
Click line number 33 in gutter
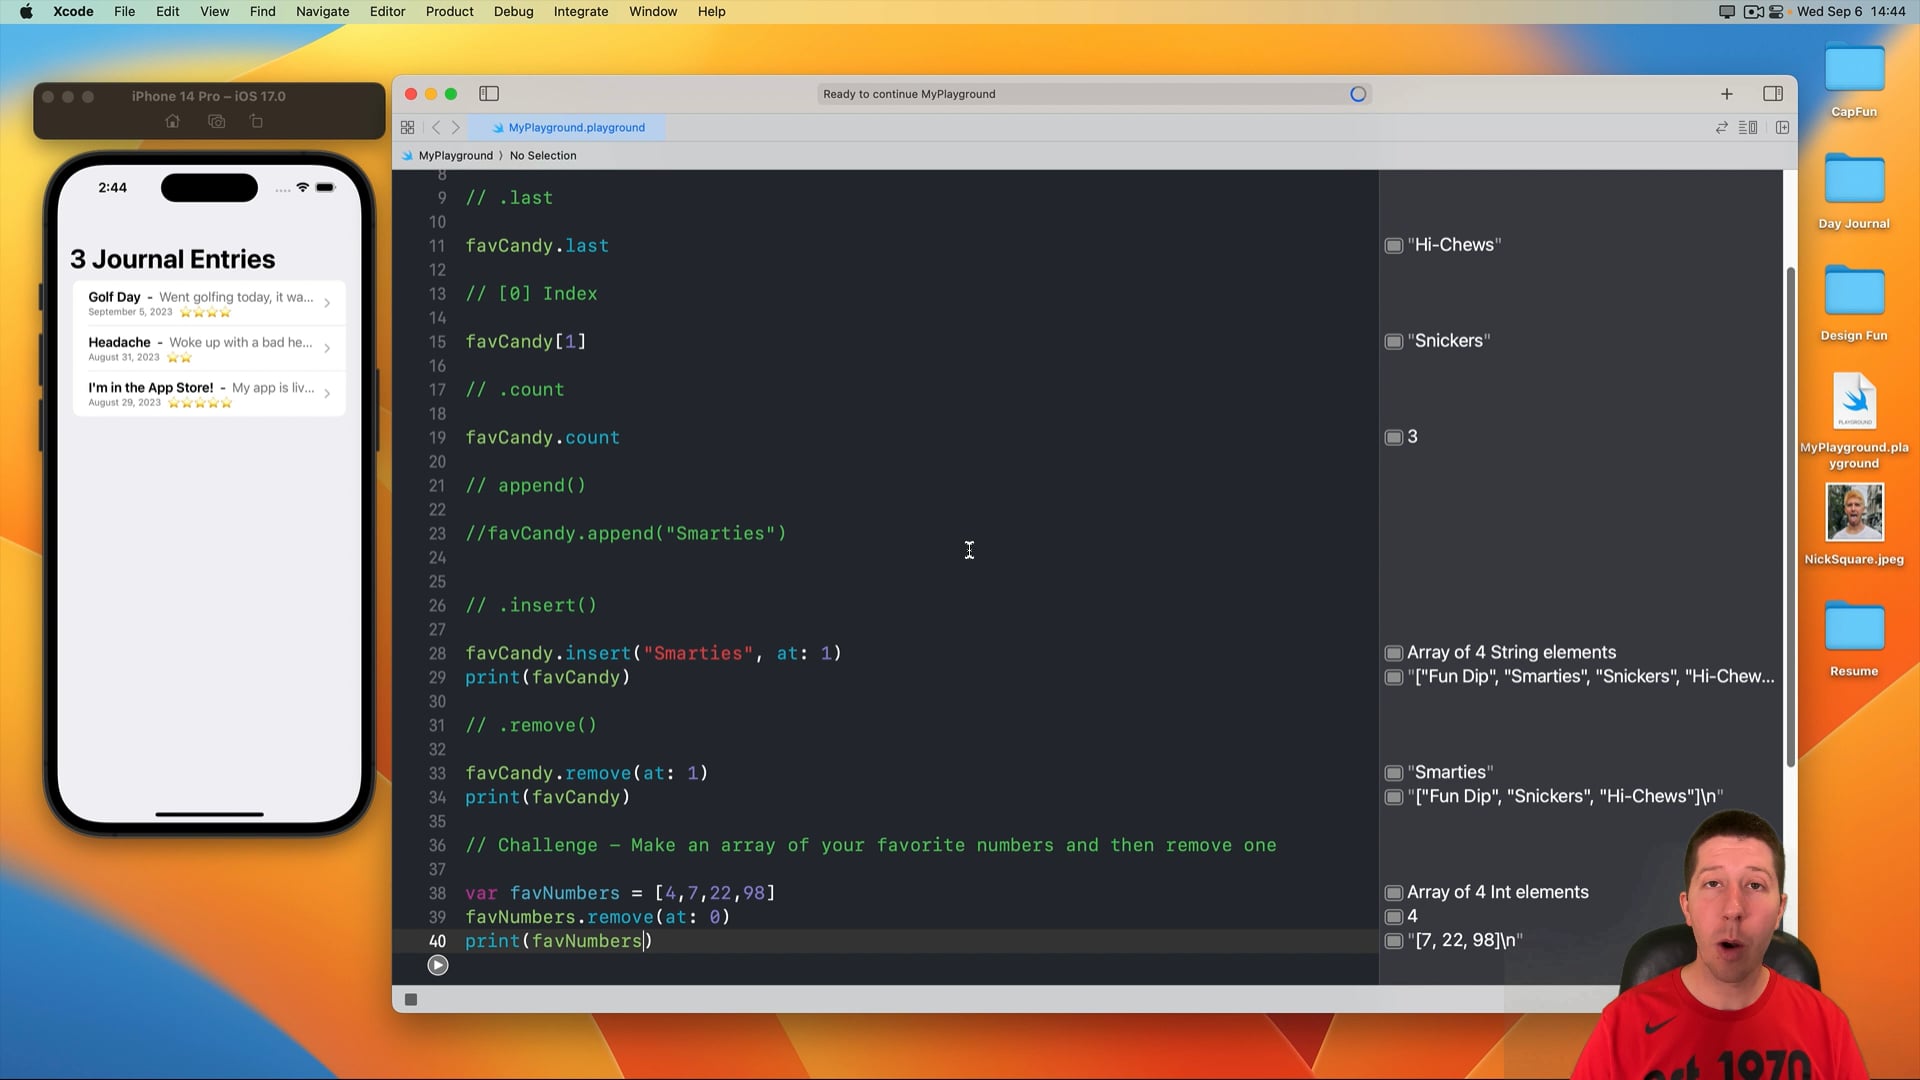[x=437, y=773]
